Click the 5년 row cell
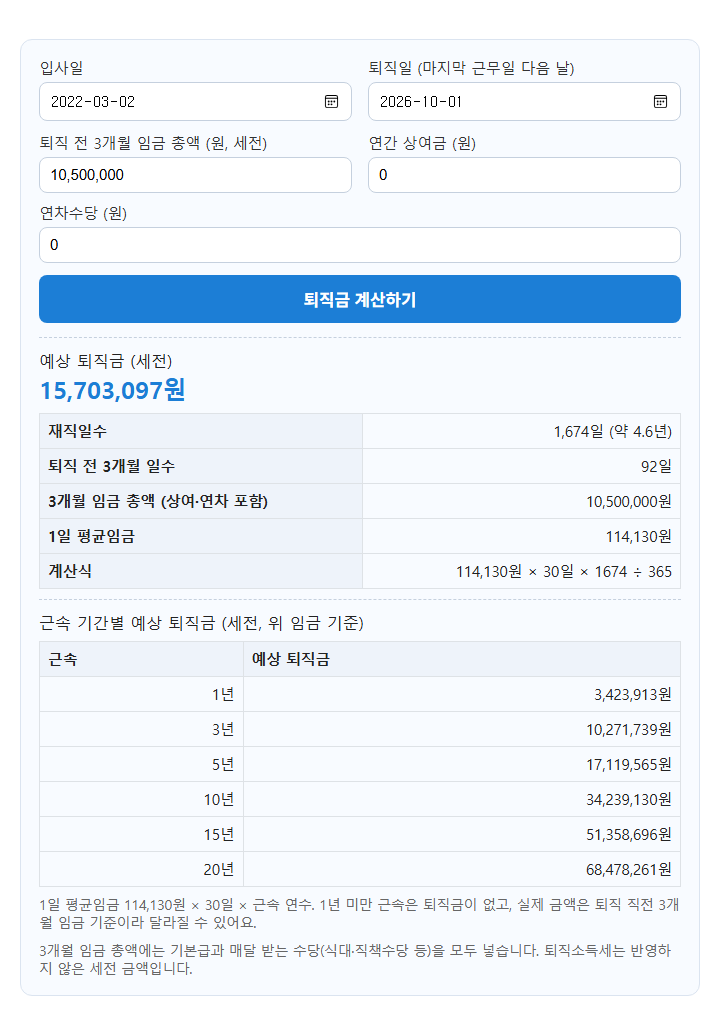Image resolution: width=720 pixels, height=1019 pixels. (x=141, y=765)
